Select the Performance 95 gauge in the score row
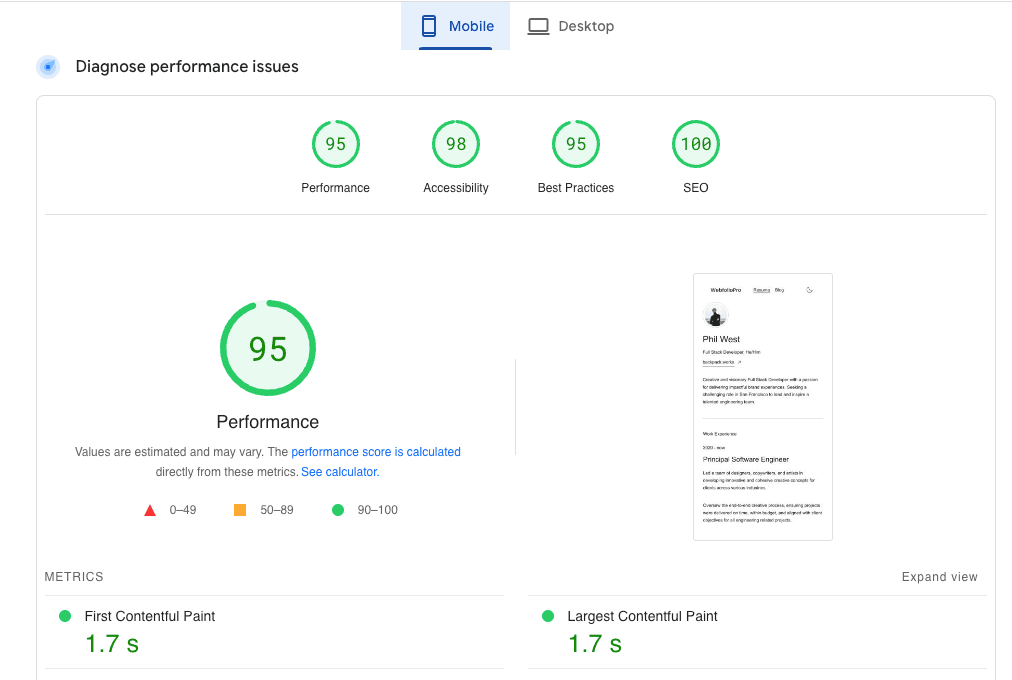This screenshot has height=680, width=1012. click(x=336, y=144)
